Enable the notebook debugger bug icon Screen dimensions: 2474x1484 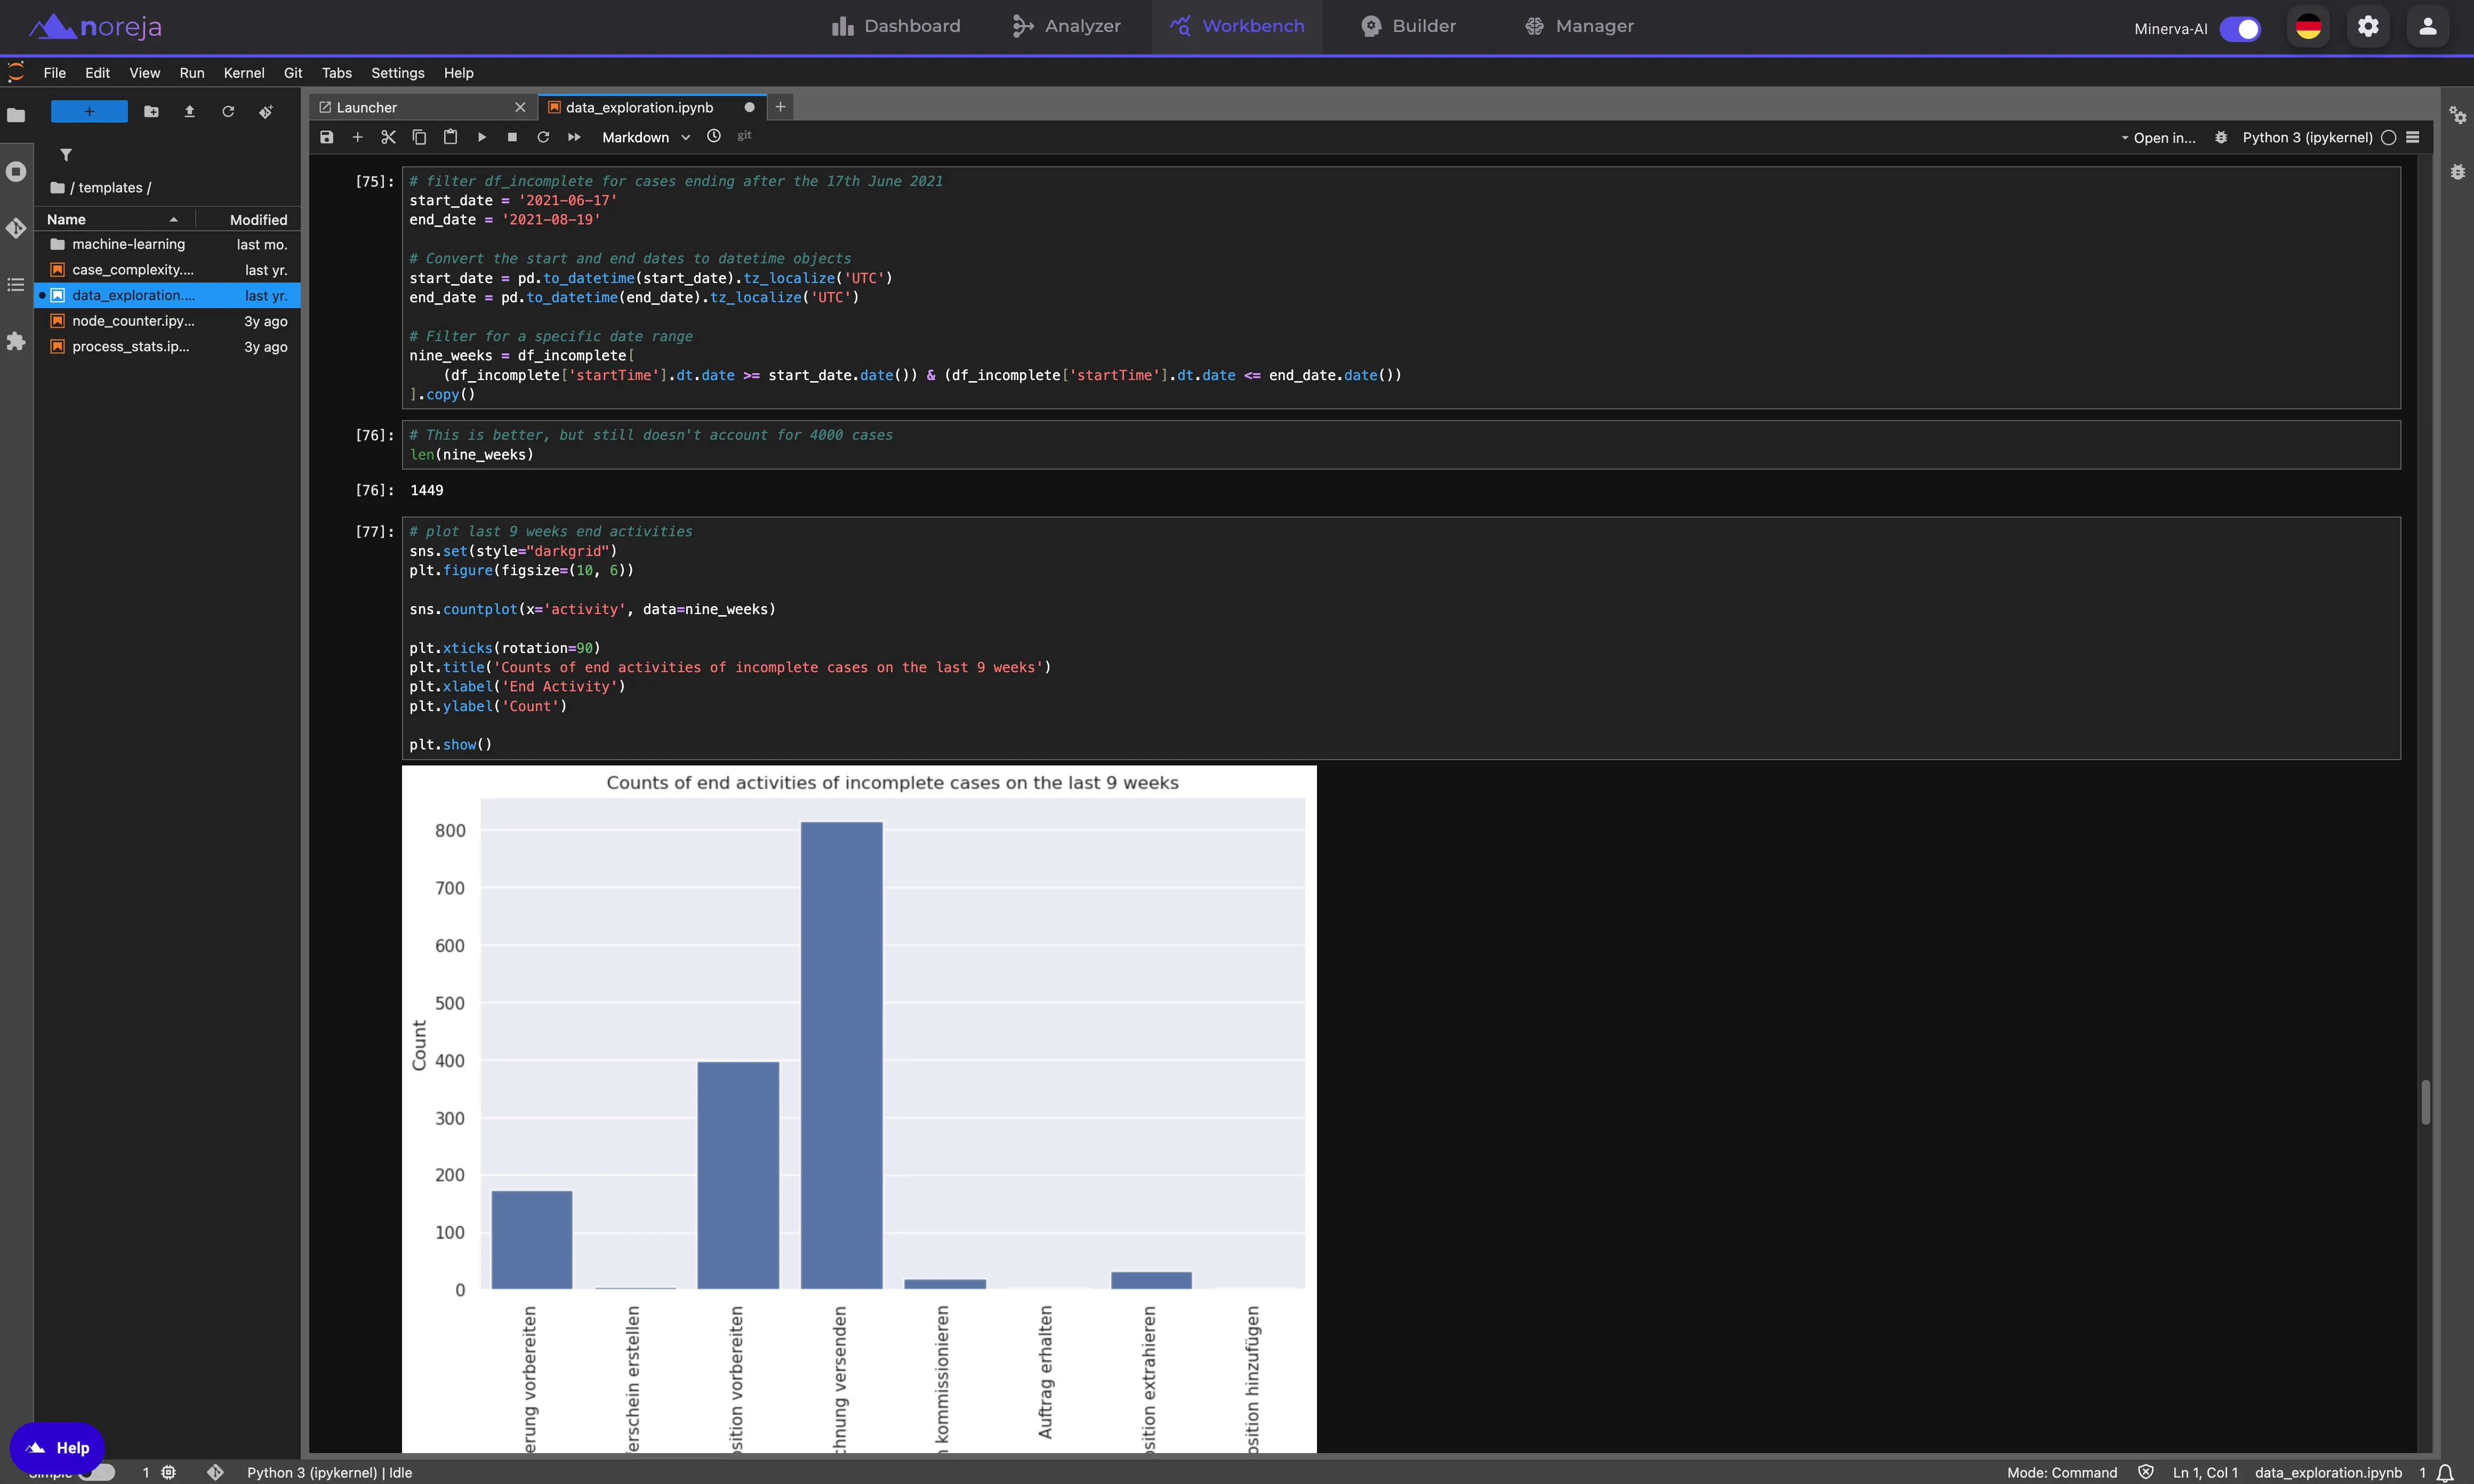[2221, 137]
